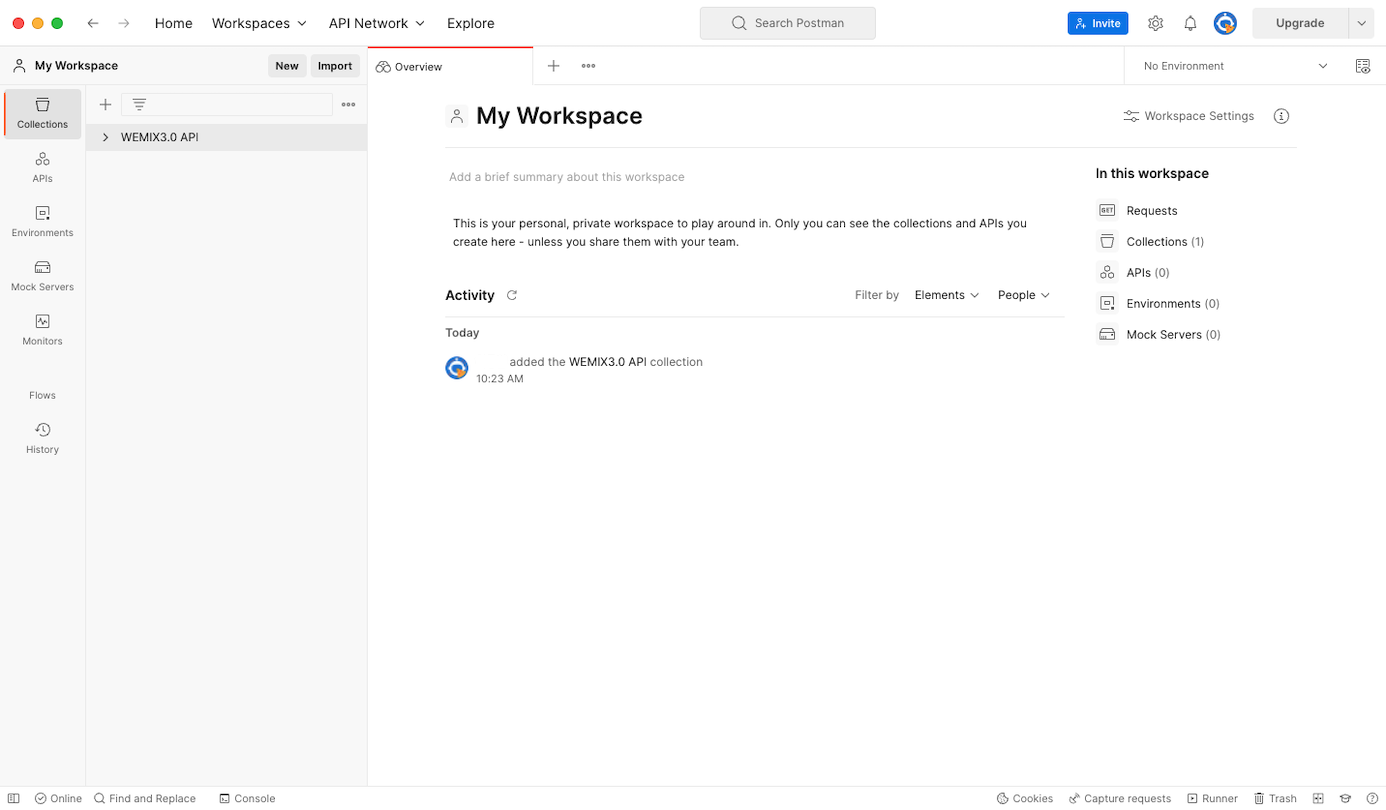Open the No Environment dropdown

1235,66
